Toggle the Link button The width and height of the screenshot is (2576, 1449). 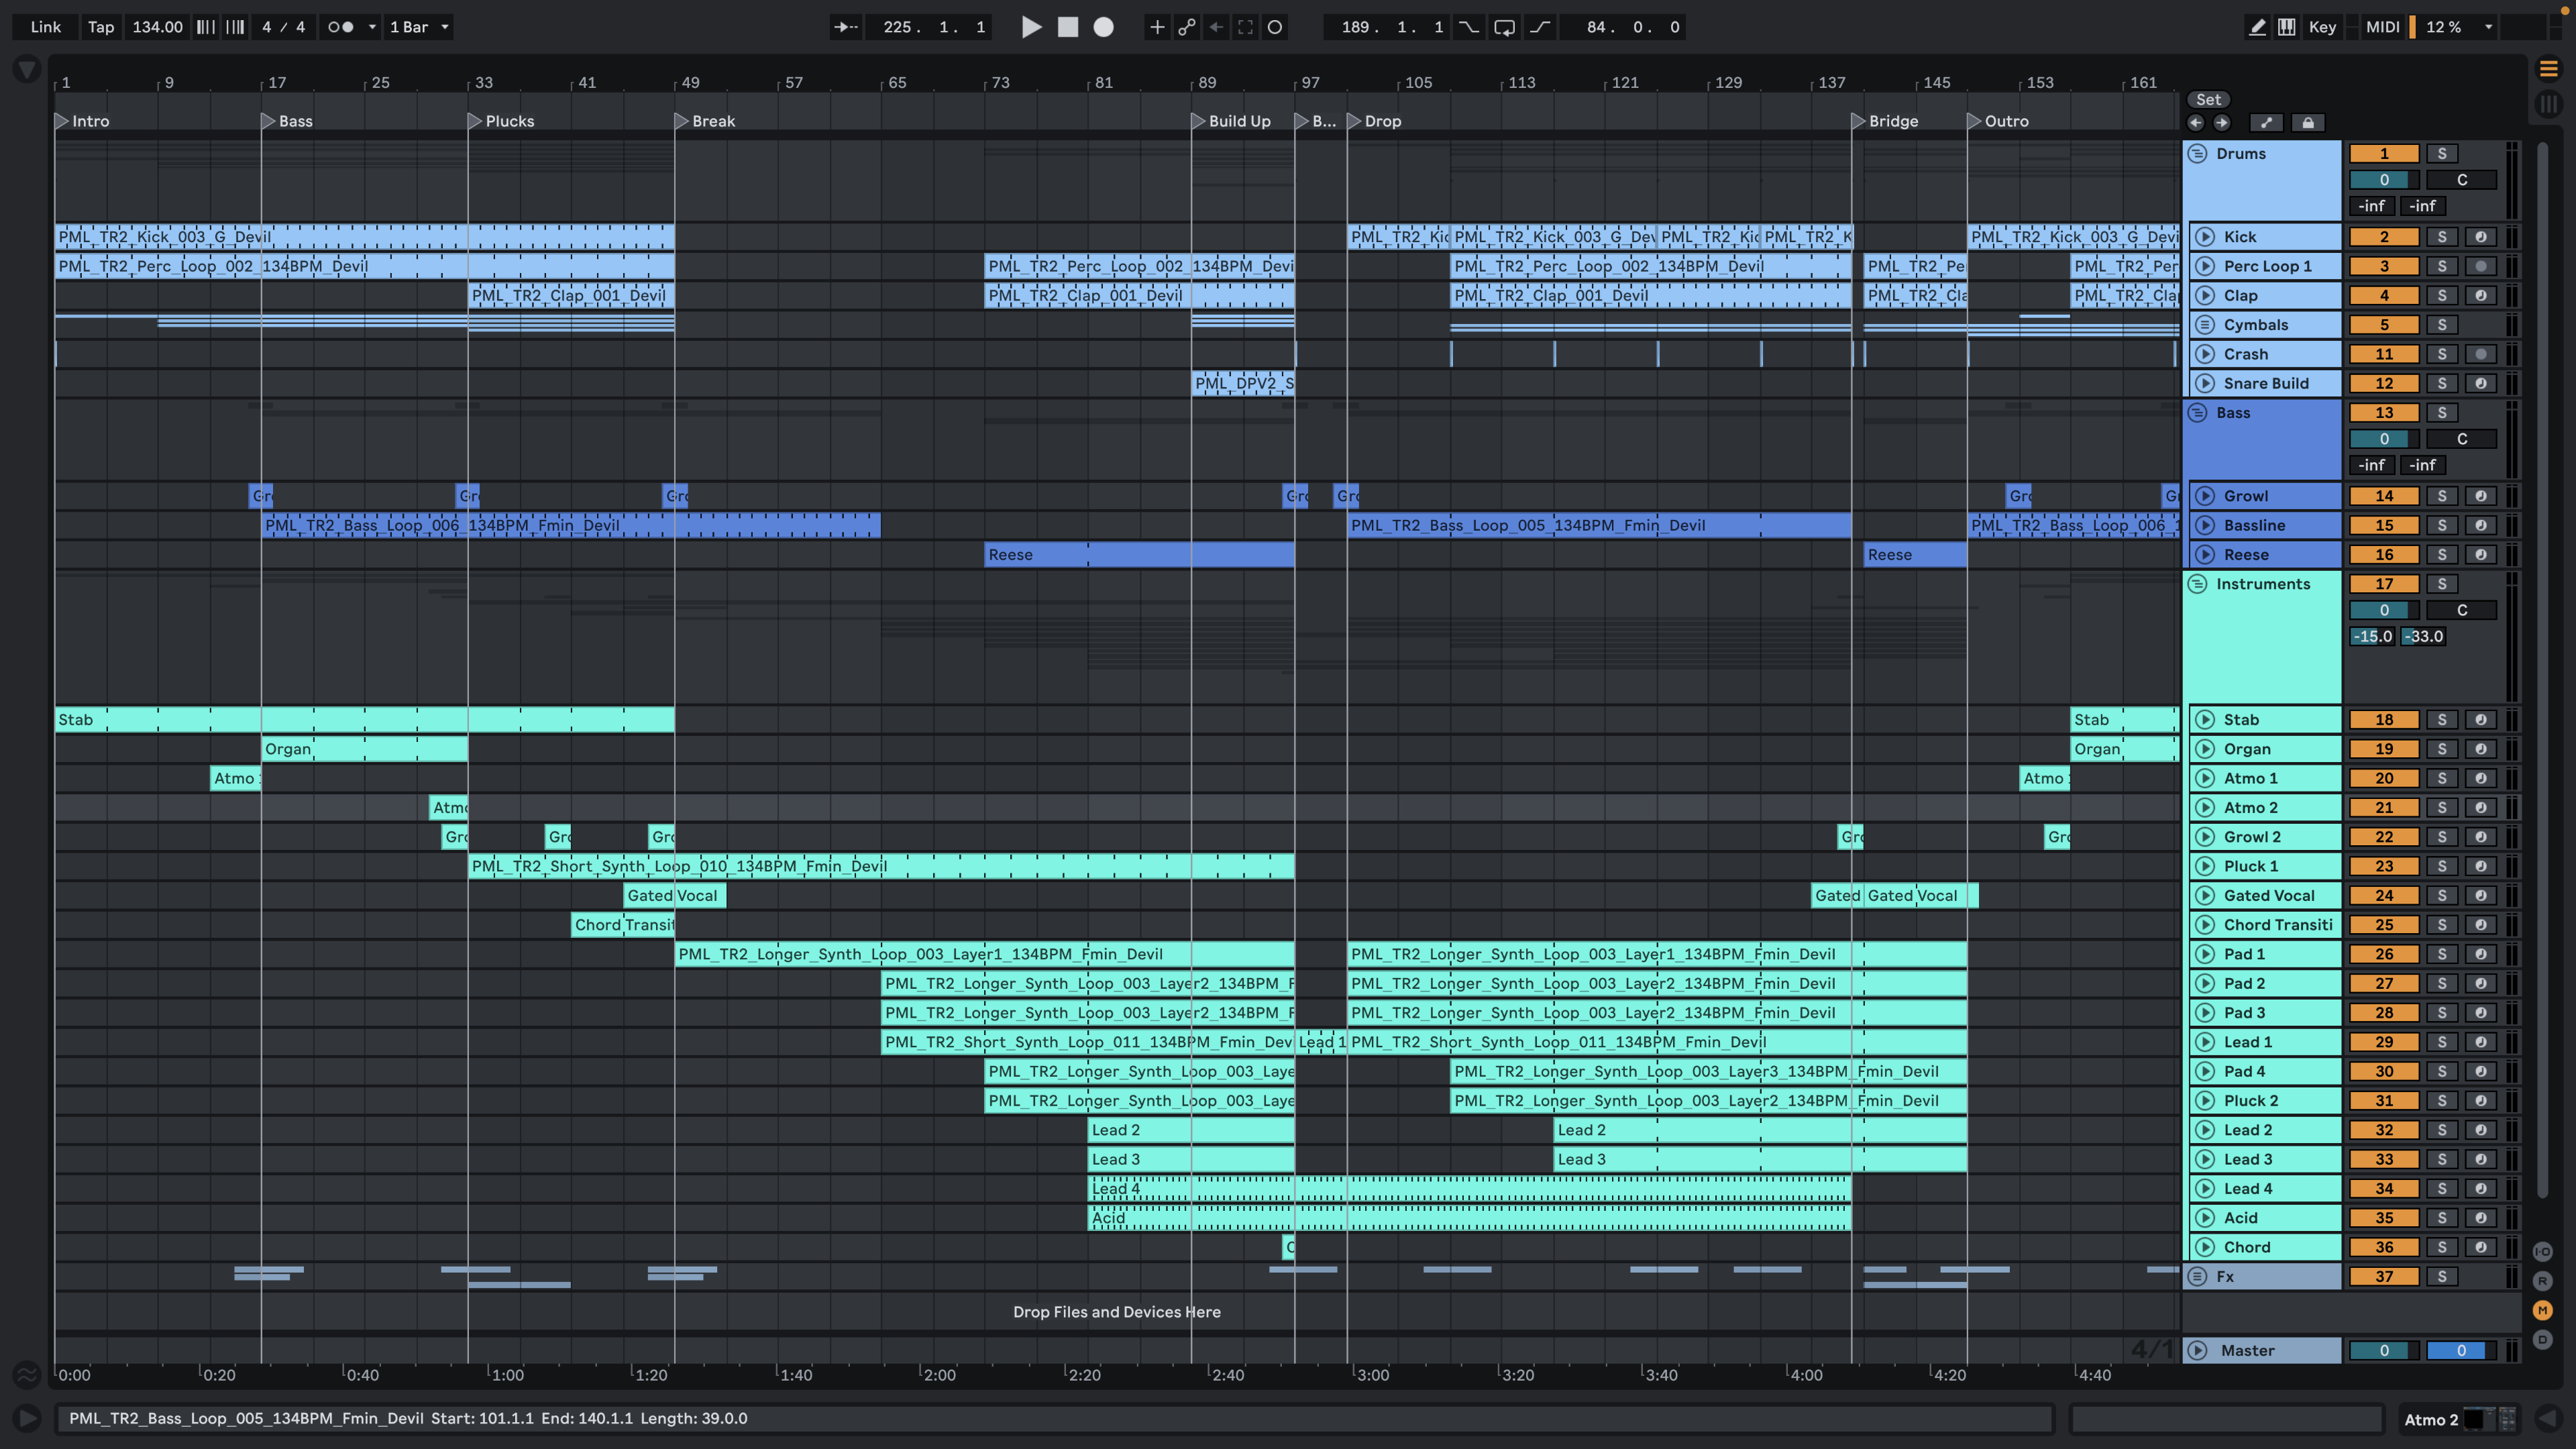click(x=45, y=27)
